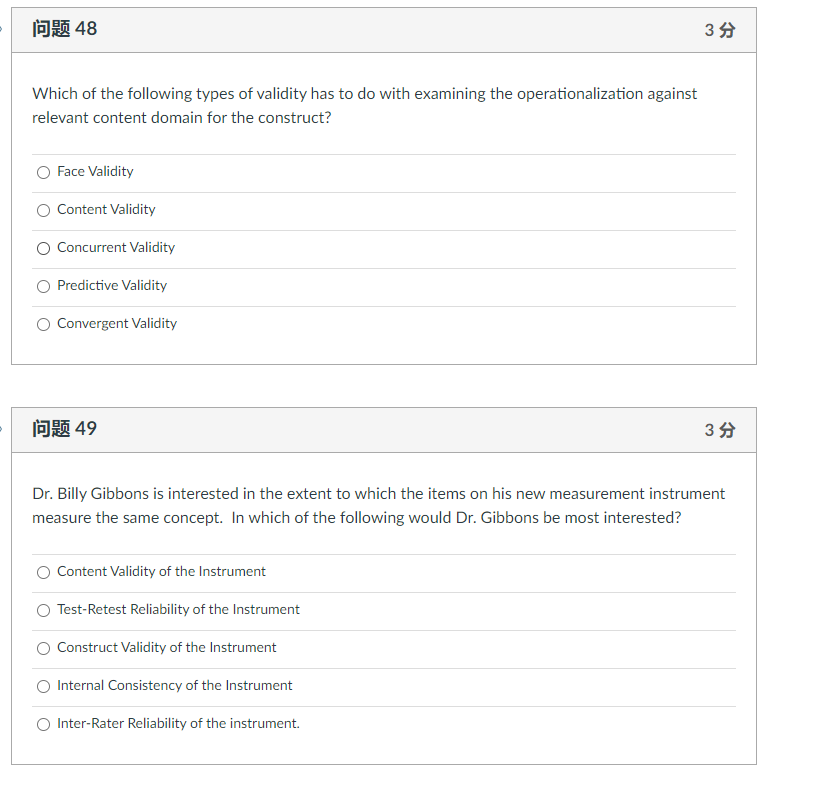The width and height of the screenshot is (819, 792).
Task: Click the 问题 49 question header
Action: [x=63, y=428]
